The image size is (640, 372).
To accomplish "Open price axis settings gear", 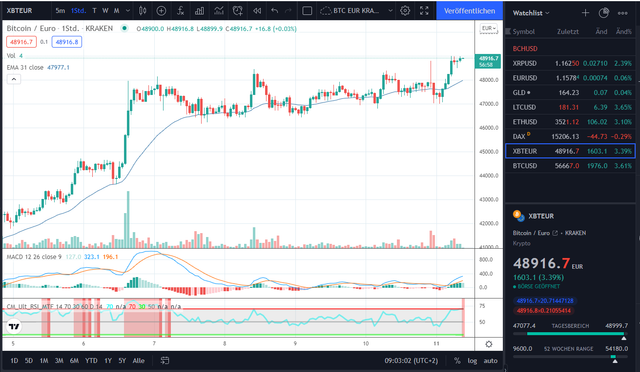I will click(x=489, y=344).
